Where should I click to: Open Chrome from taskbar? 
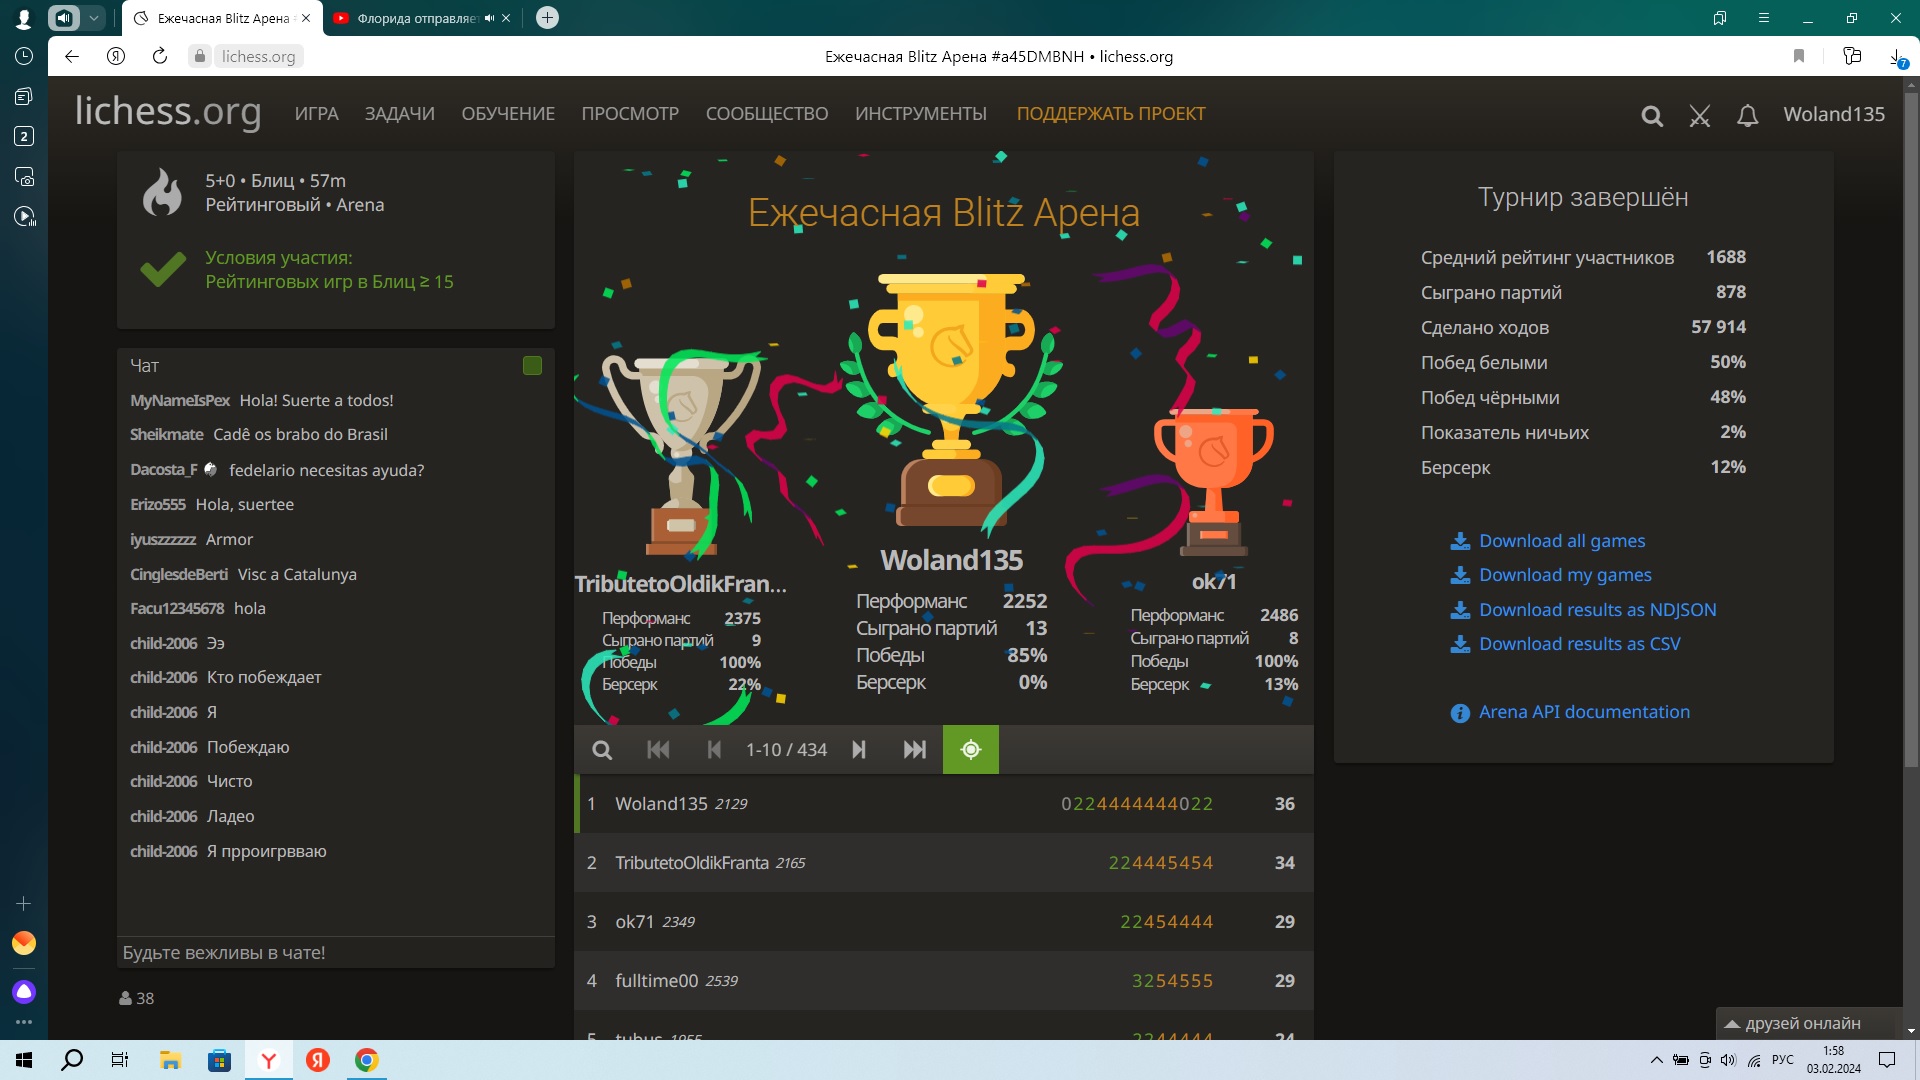(367, 1060)
